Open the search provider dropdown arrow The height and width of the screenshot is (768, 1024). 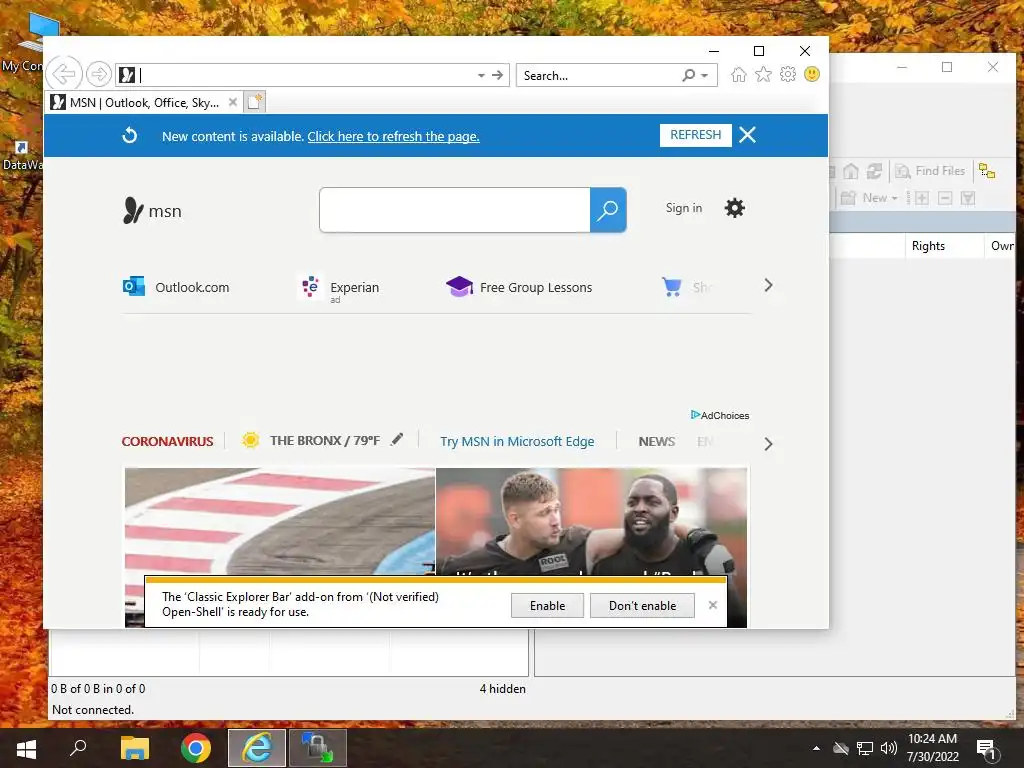coord(705,75)
